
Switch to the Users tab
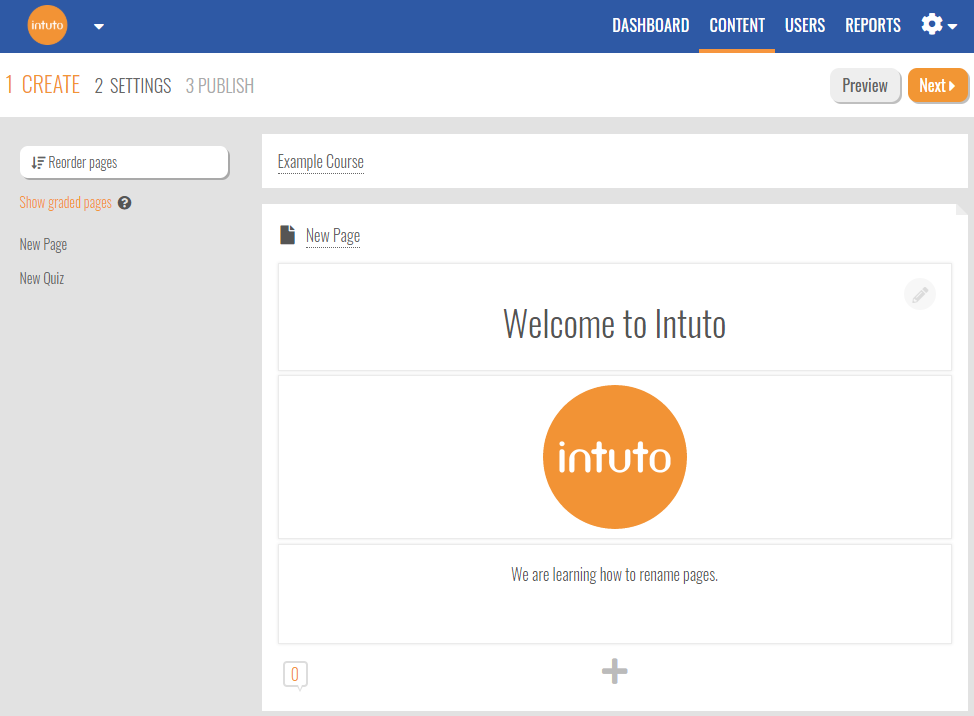point(804,26)
